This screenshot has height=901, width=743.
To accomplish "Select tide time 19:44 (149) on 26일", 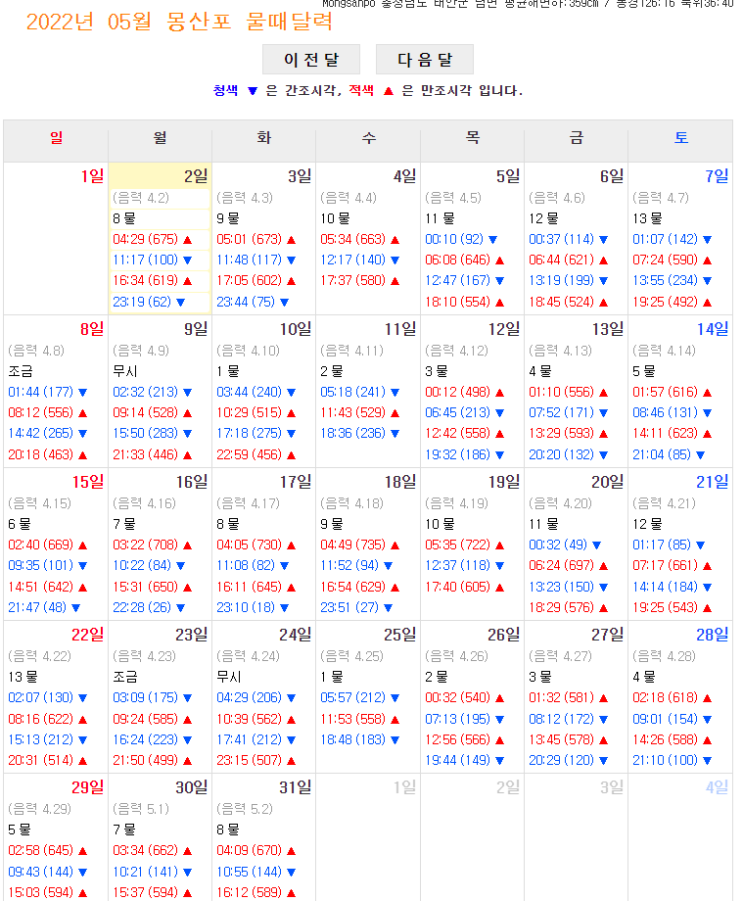I will pyautogui.click(x=457, y=760).
